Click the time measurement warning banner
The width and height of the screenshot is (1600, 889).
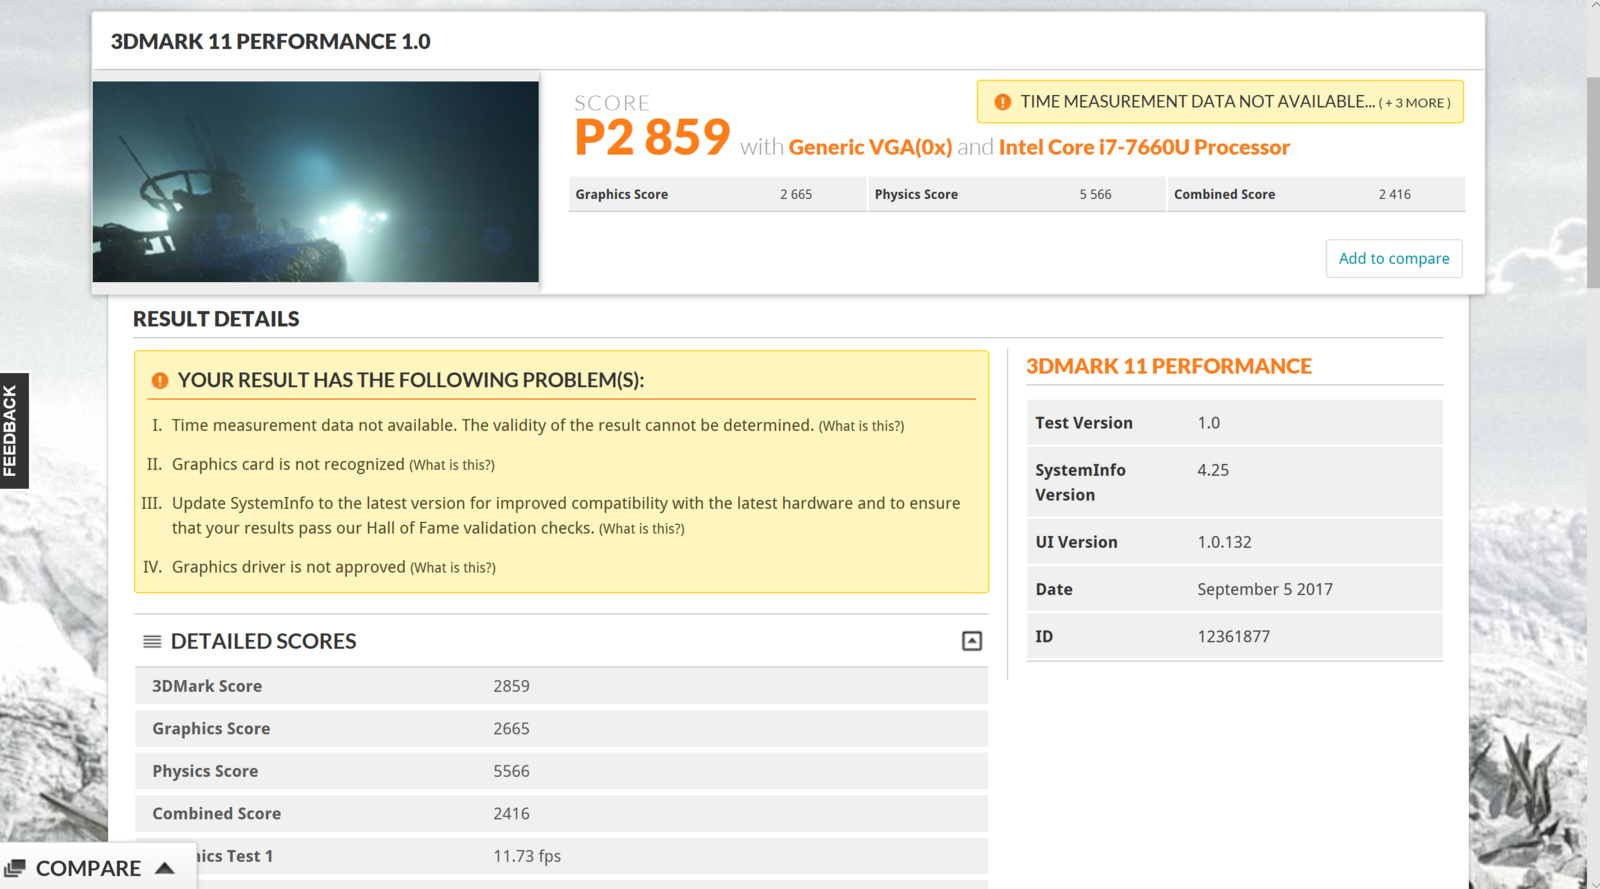click(1197, 102)
